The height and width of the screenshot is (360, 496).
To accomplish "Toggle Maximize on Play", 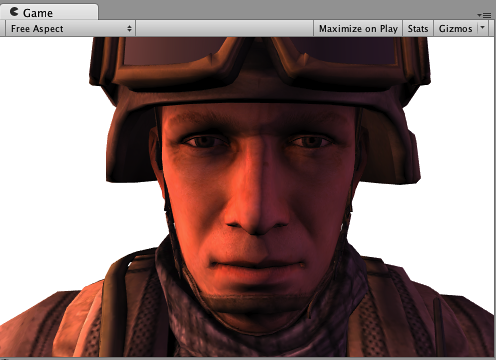I will tap(358, 29).
